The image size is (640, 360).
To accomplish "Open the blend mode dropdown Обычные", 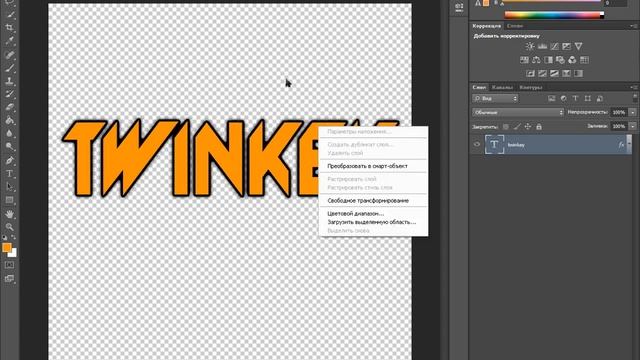I will tap(518, 112).
